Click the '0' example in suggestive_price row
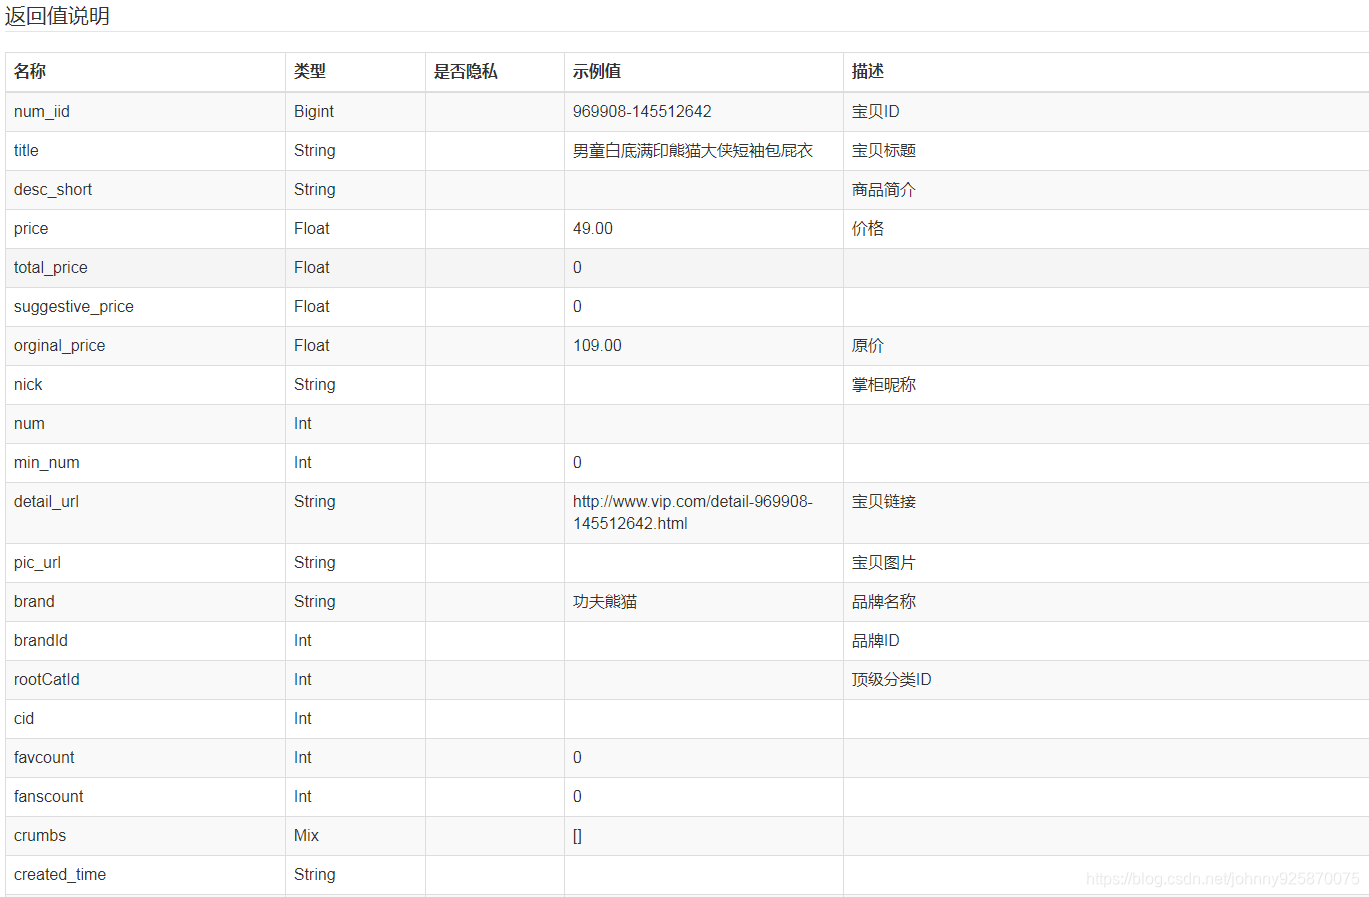The width and height of the screenshot is (1369, 897). (x=577, y=306)
